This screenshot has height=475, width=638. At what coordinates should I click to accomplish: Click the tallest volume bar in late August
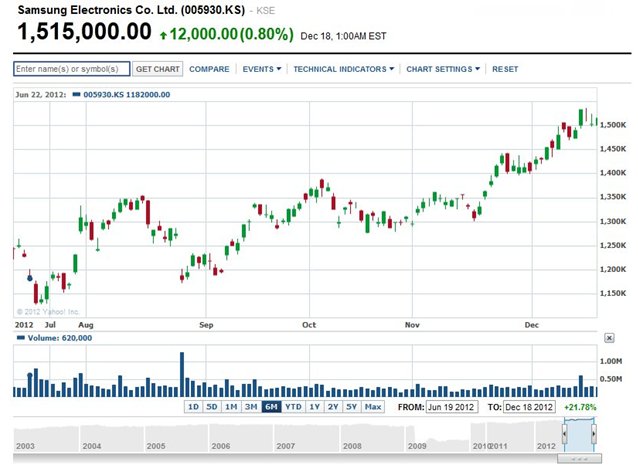click(182, 374)
